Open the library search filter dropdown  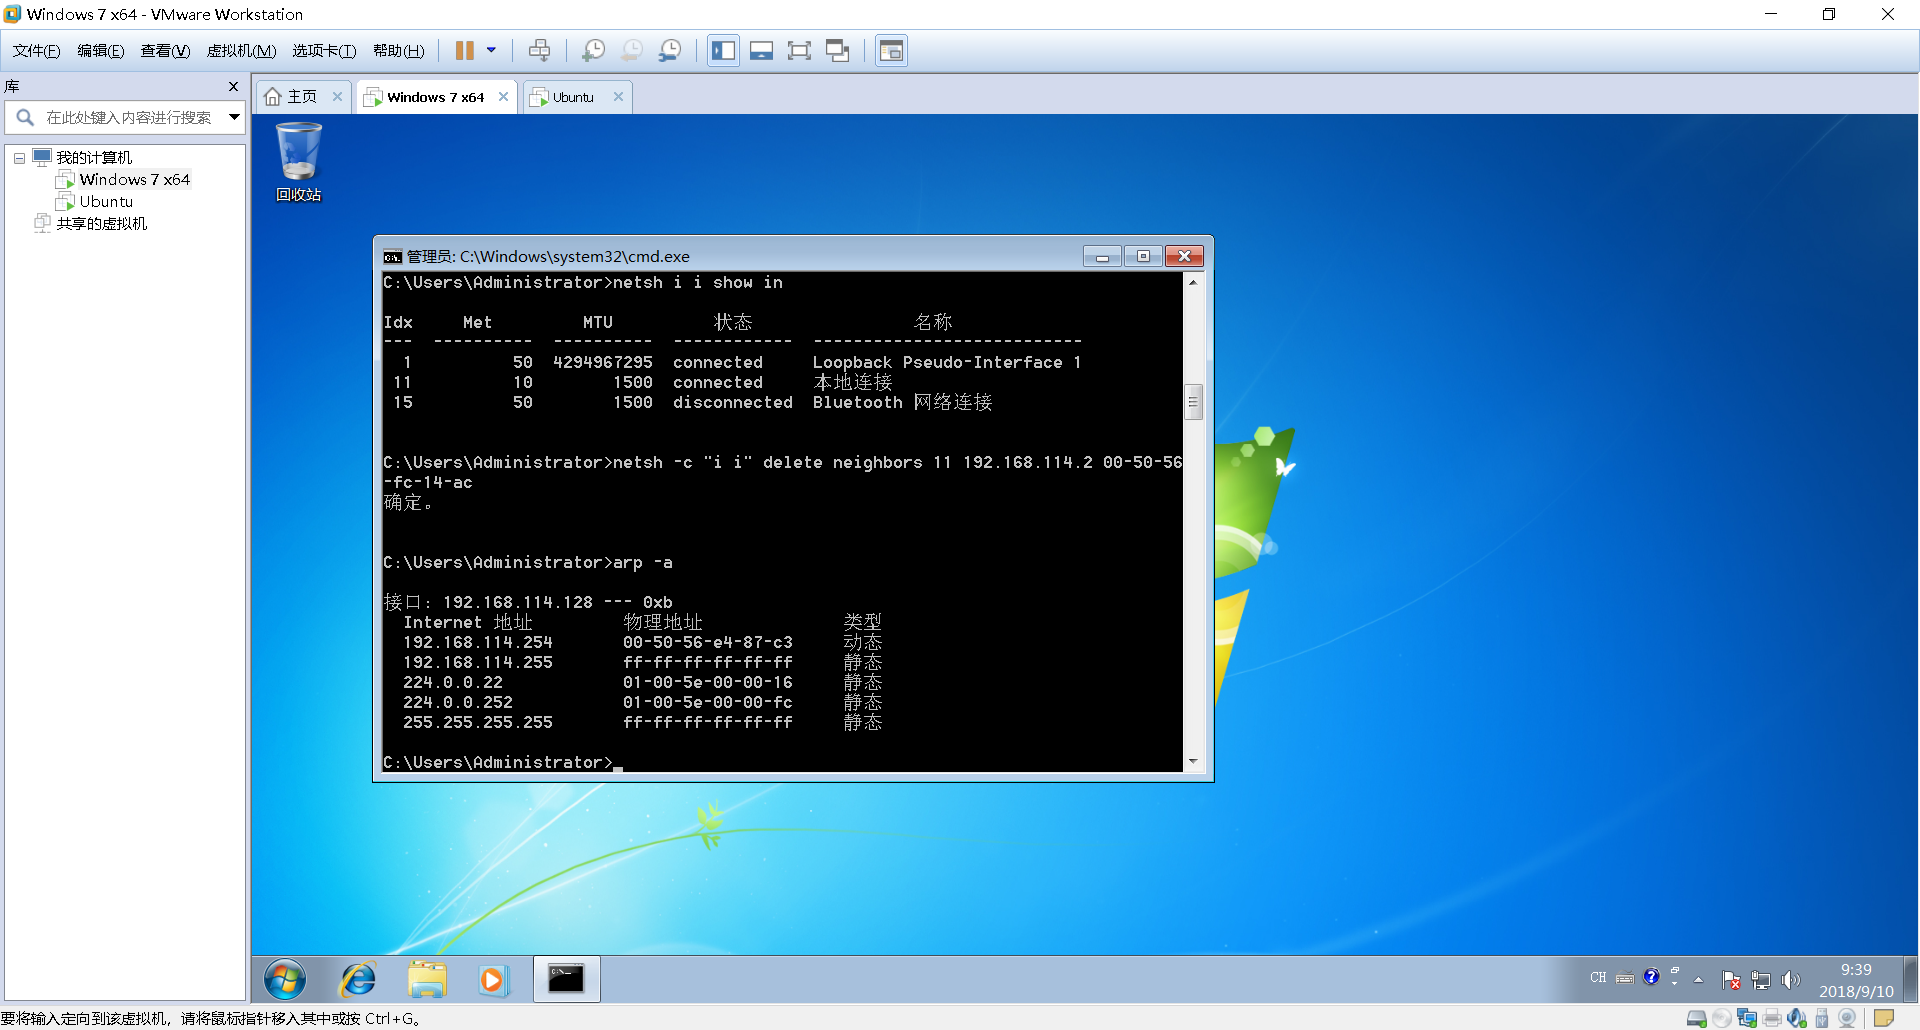tap(234, 117)
